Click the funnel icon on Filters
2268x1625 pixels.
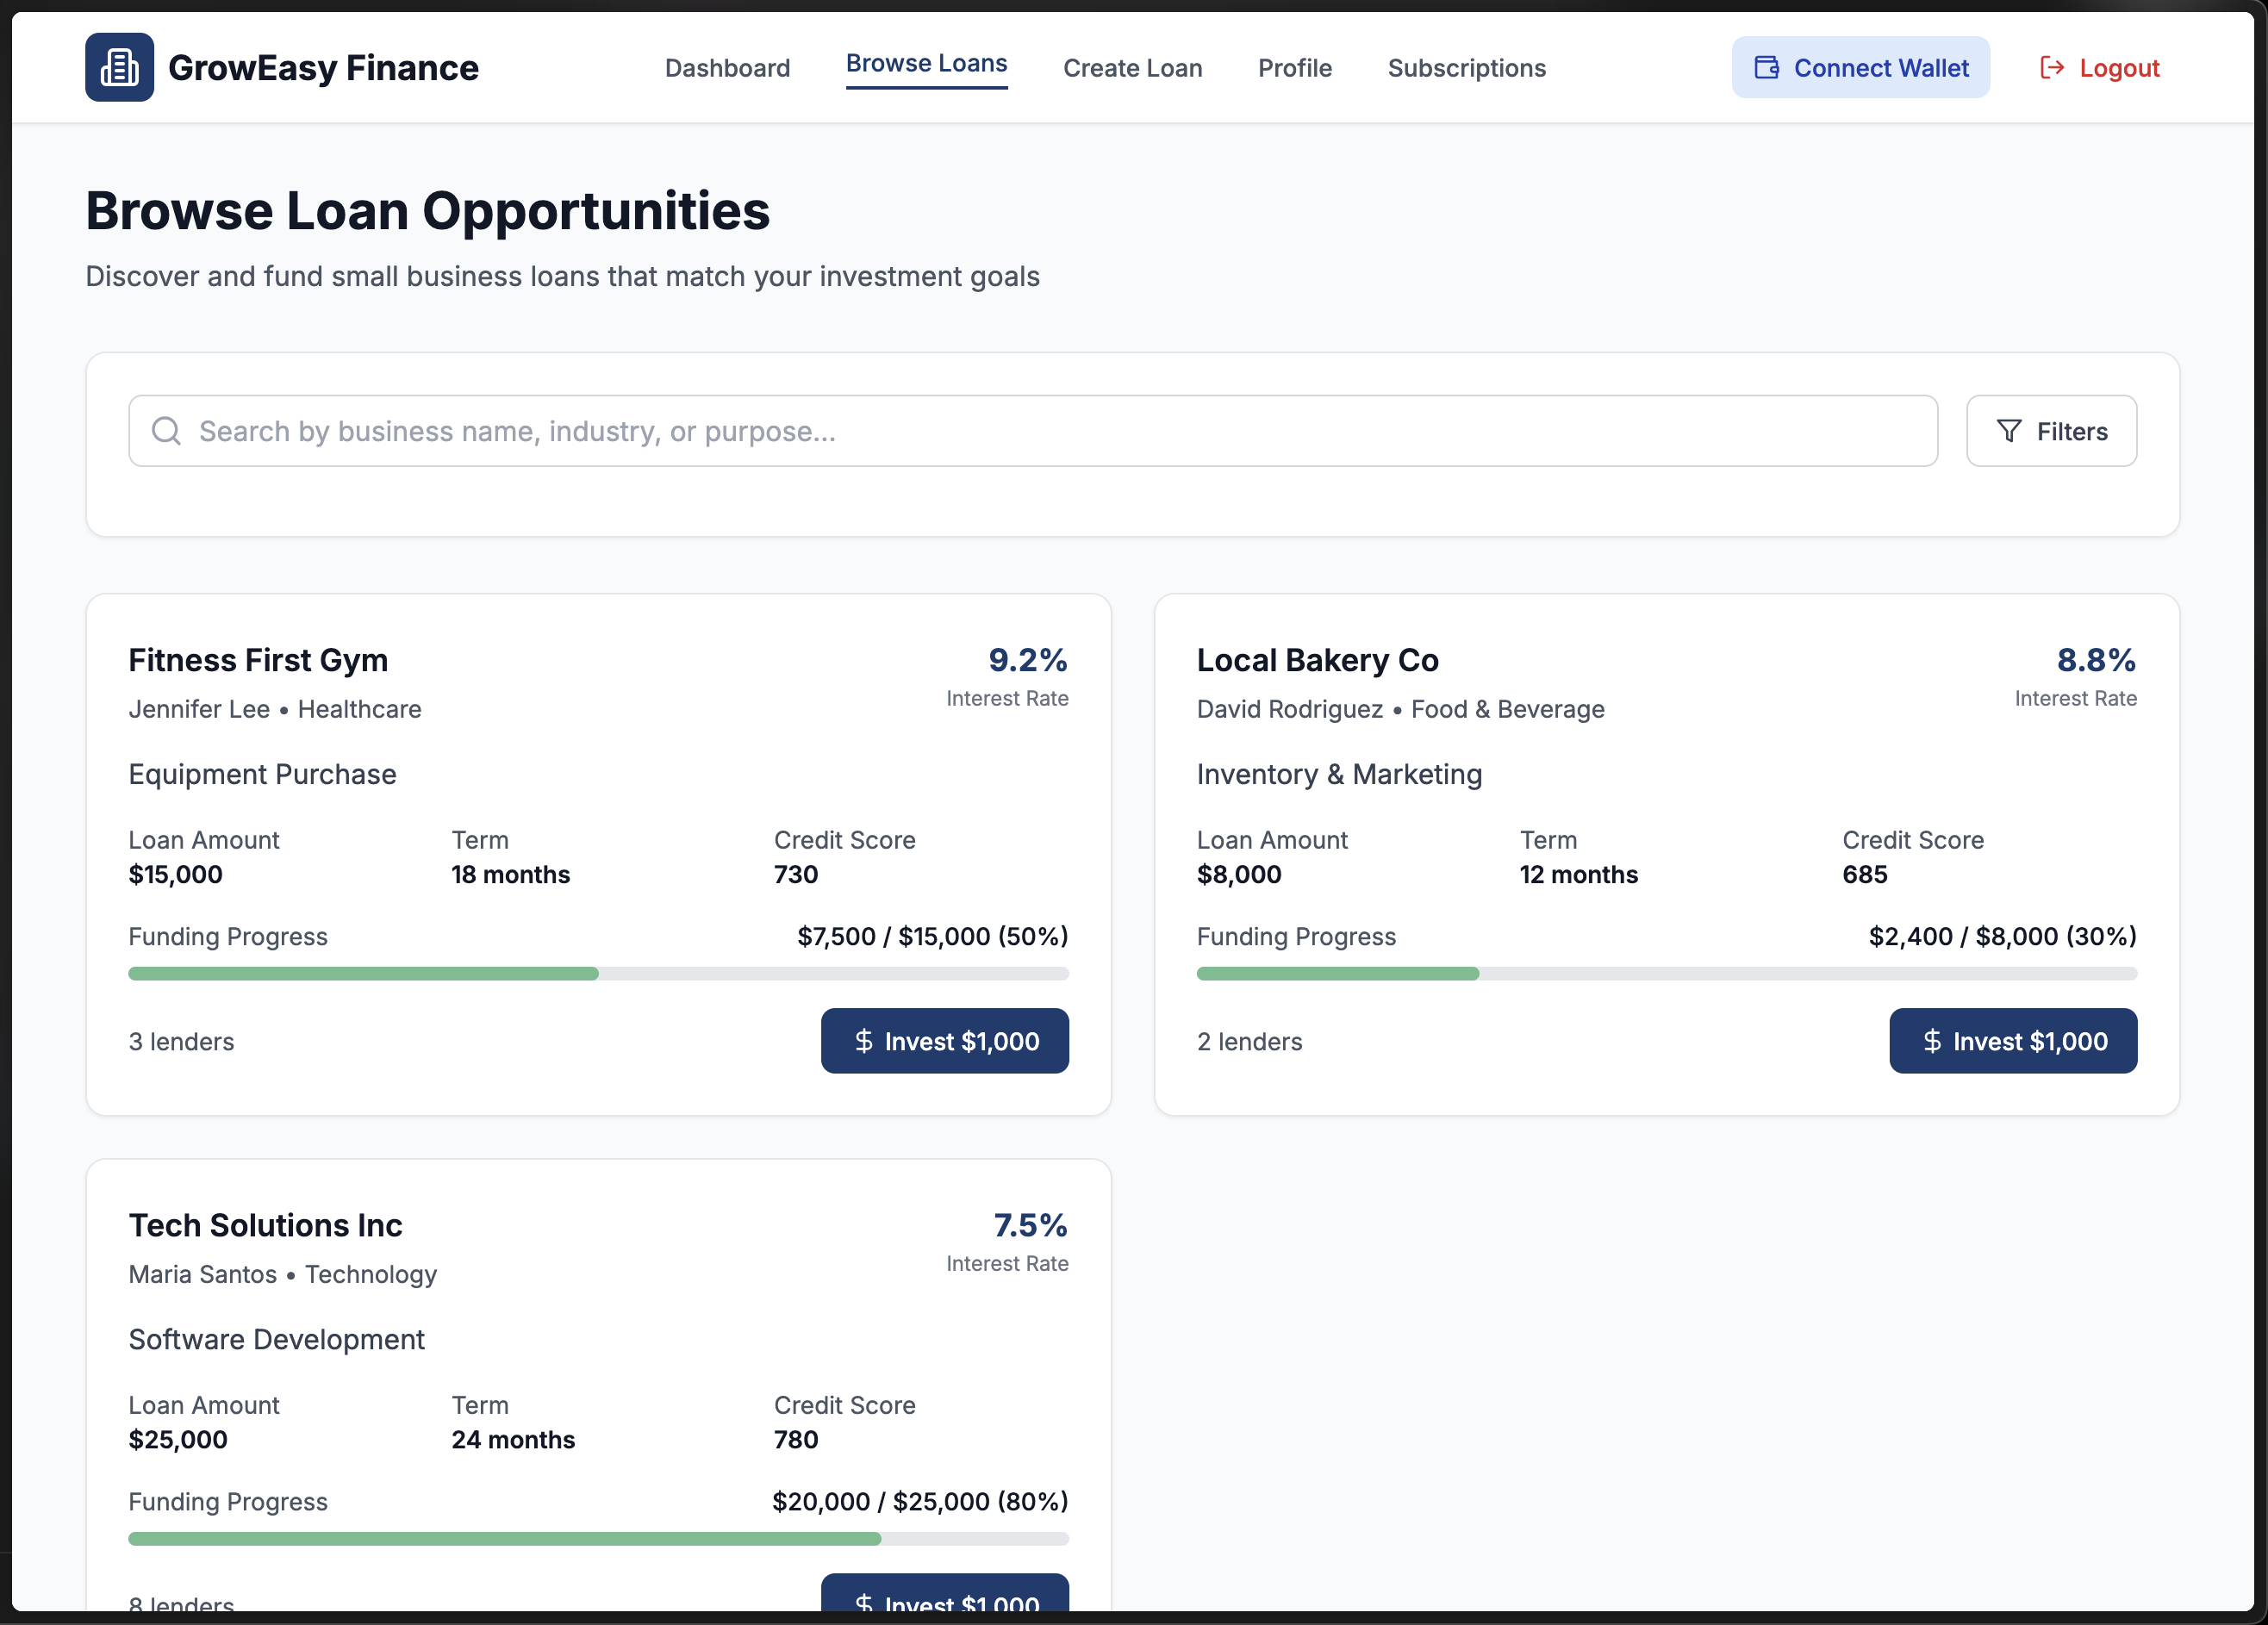(2008, 431)
